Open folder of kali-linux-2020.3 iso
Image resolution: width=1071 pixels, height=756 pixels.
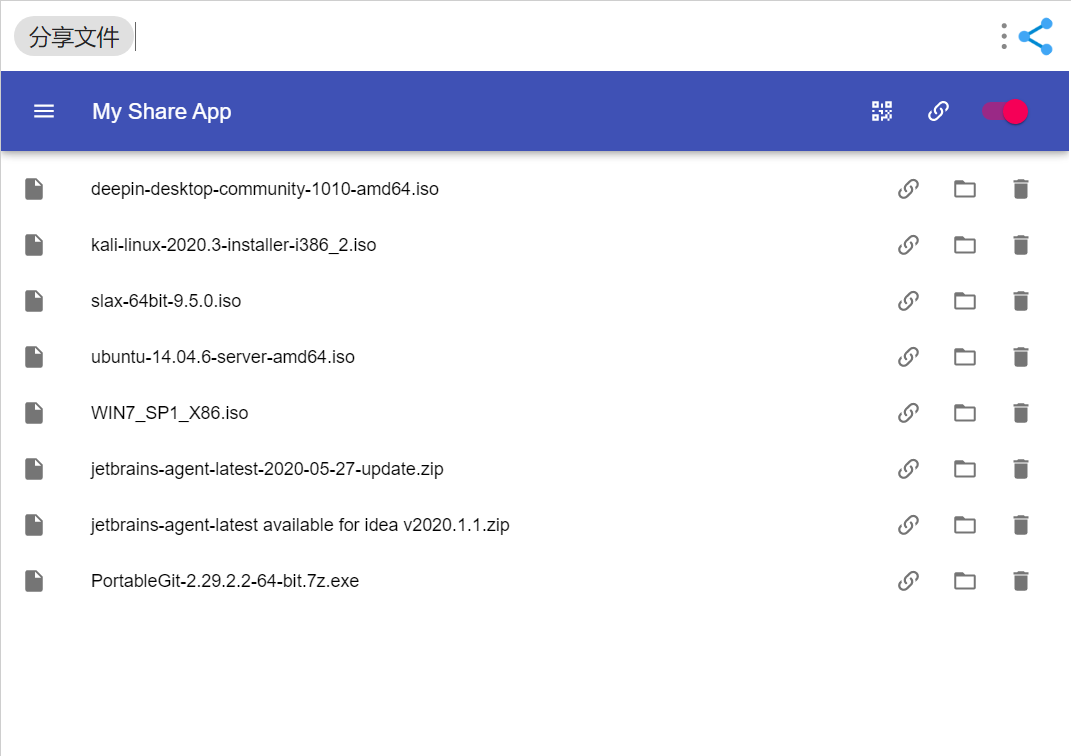pyautogui.click(x=964, y=245)
